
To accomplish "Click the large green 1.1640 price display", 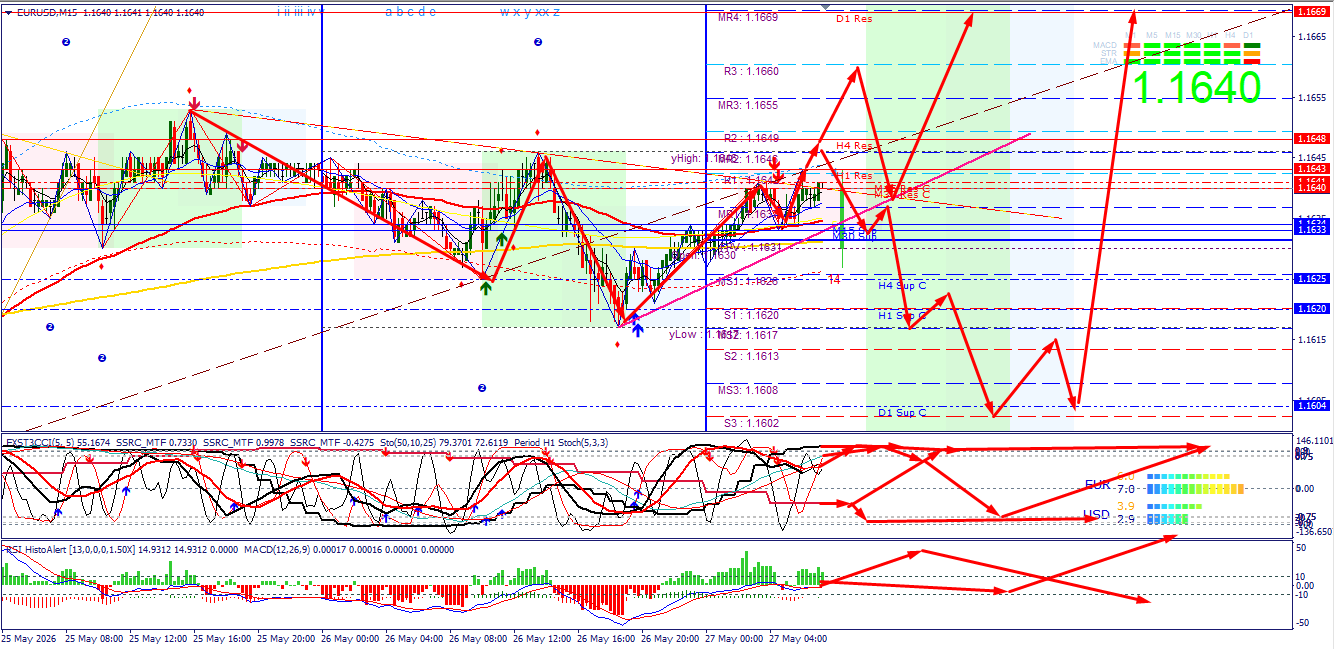I will (x=1197, y=88).
